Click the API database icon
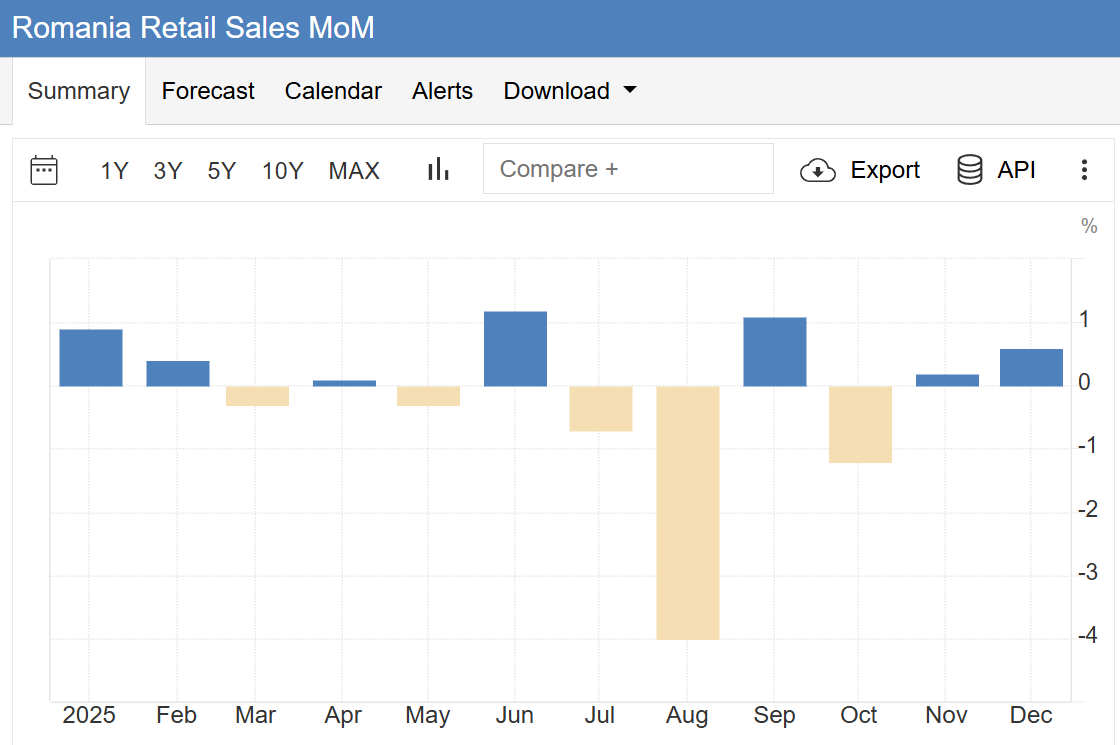Viewport: 1120px width, 745px height. coord(969,170)
